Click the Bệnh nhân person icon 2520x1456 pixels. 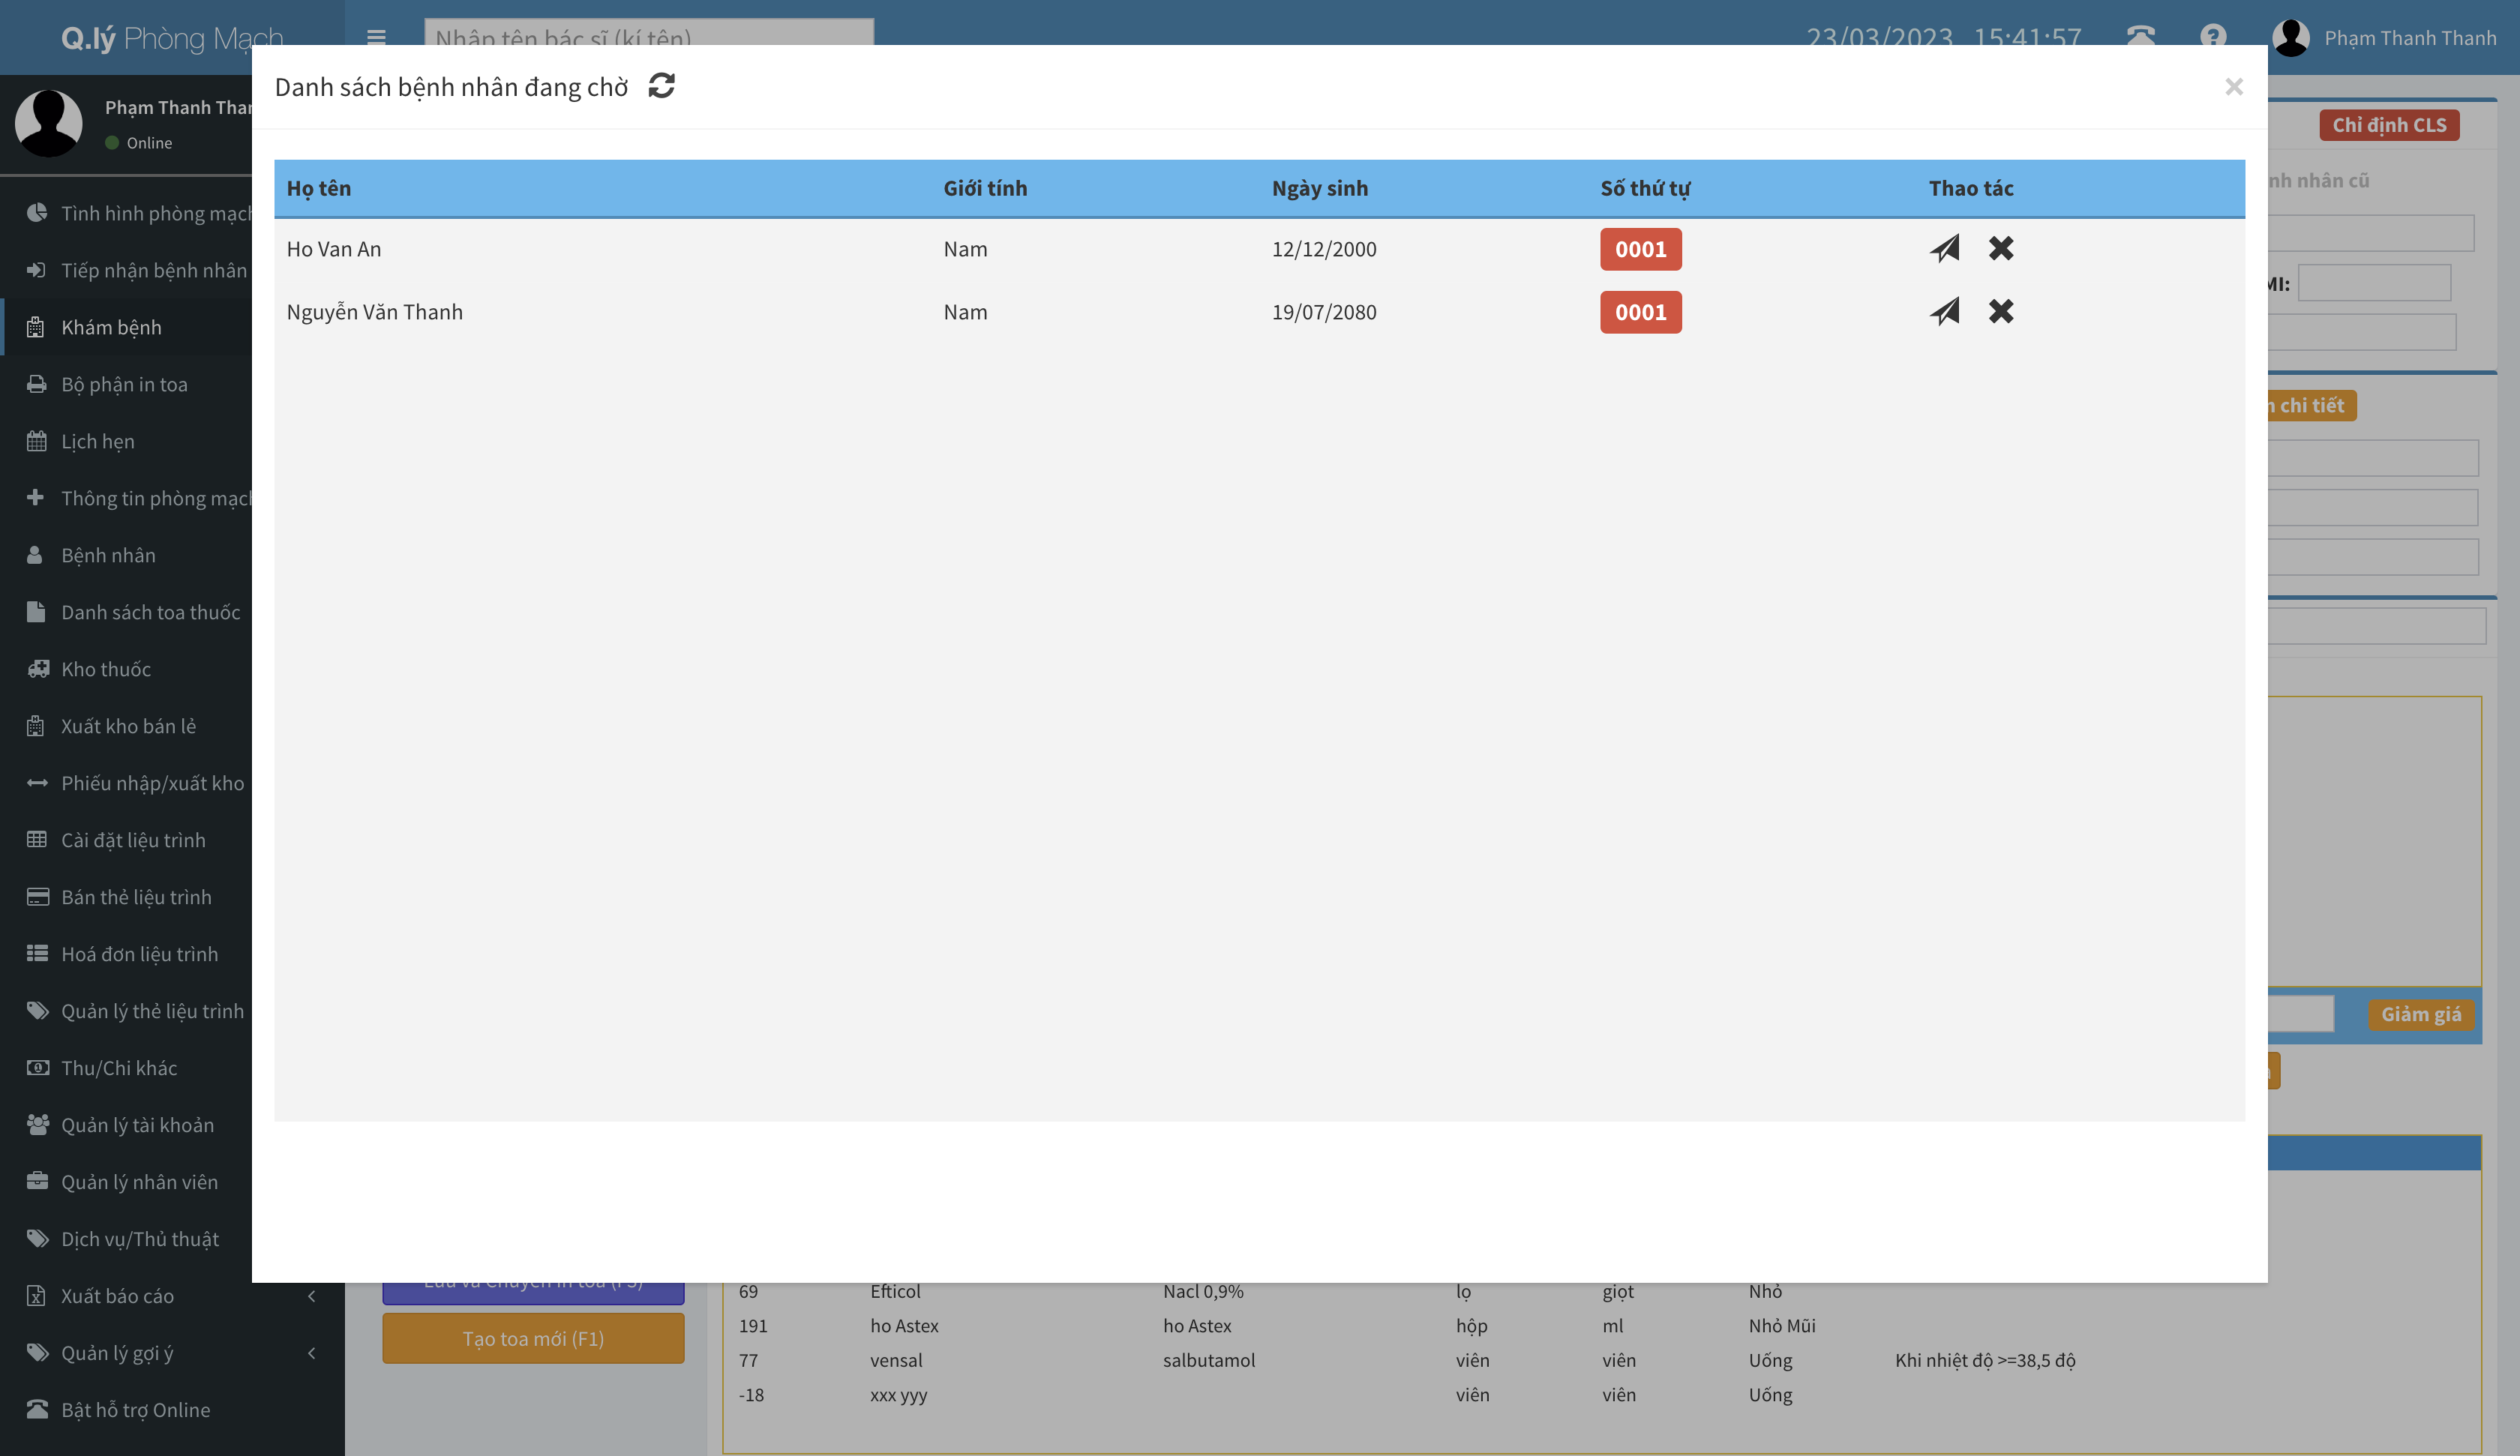click(35, 555)
